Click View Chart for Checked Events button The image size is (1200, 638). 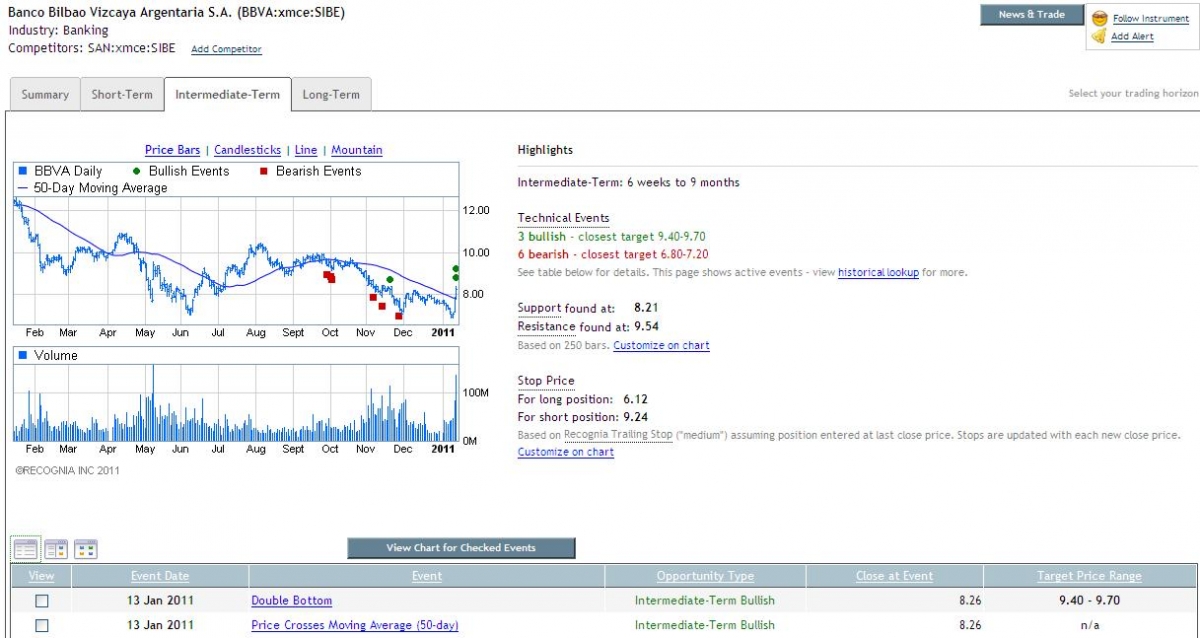(x=461, y=548)
